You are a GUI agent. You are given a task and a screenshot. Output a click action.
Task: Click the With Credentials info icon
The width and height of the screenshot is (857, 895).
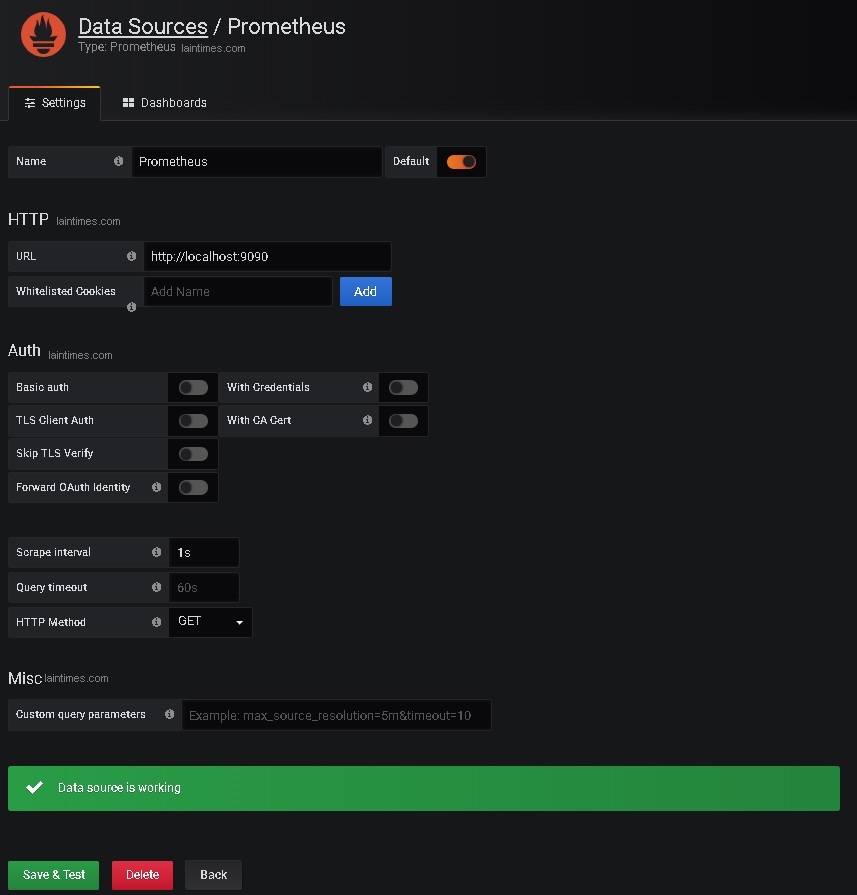coord(367,387)
